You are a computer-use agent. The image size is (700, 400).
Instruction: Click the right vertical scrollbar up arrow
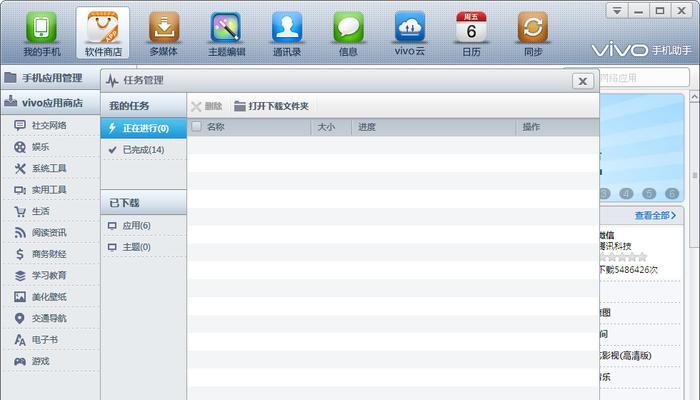tap(695, 96)
